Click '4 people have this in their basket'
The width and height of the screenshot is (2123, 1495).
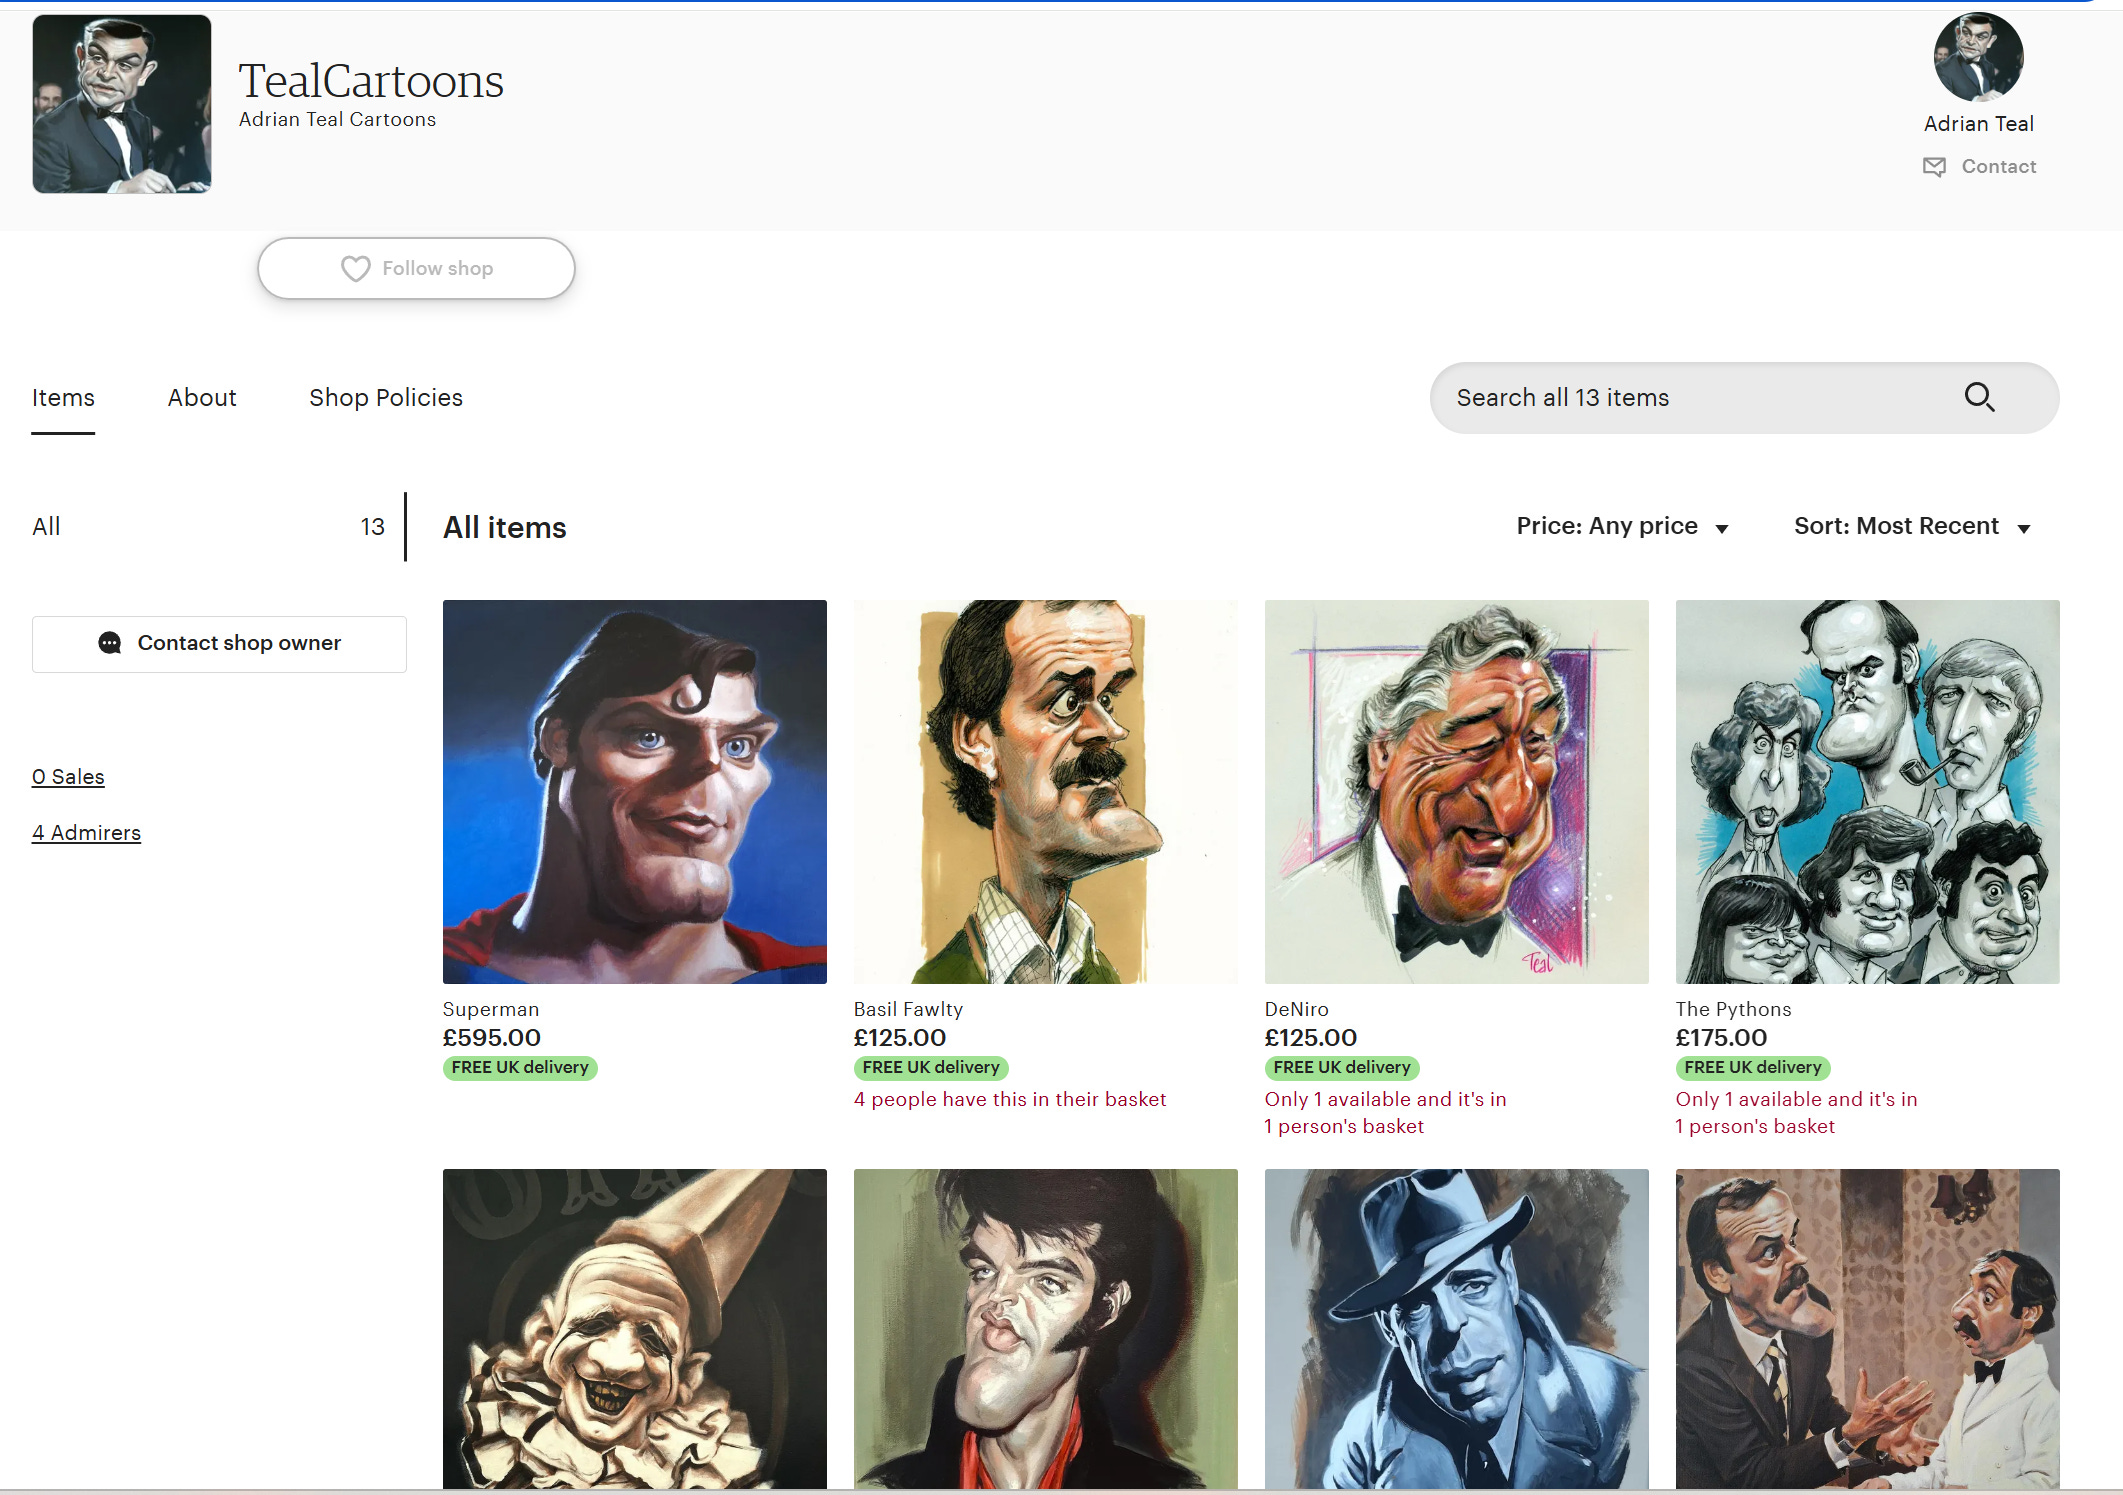tap(1010, 1100)
